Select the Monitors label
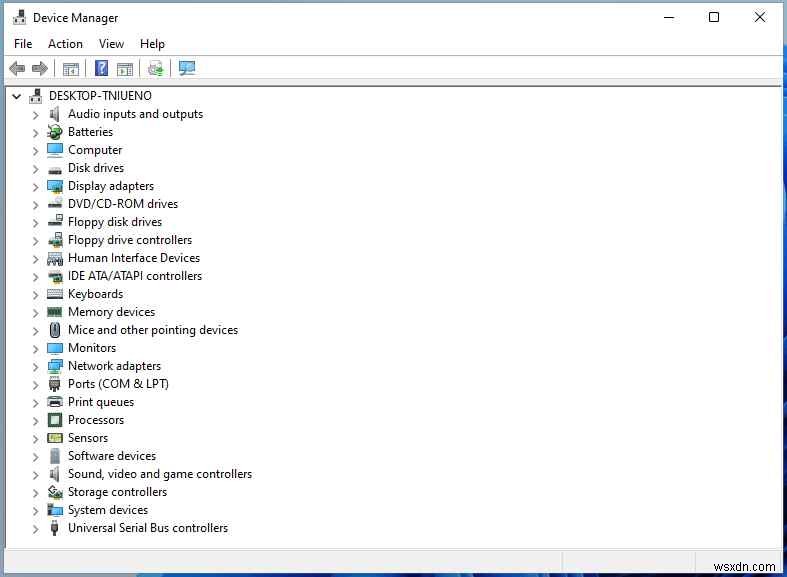Viewport: 787px width, 577px height. 92,348
